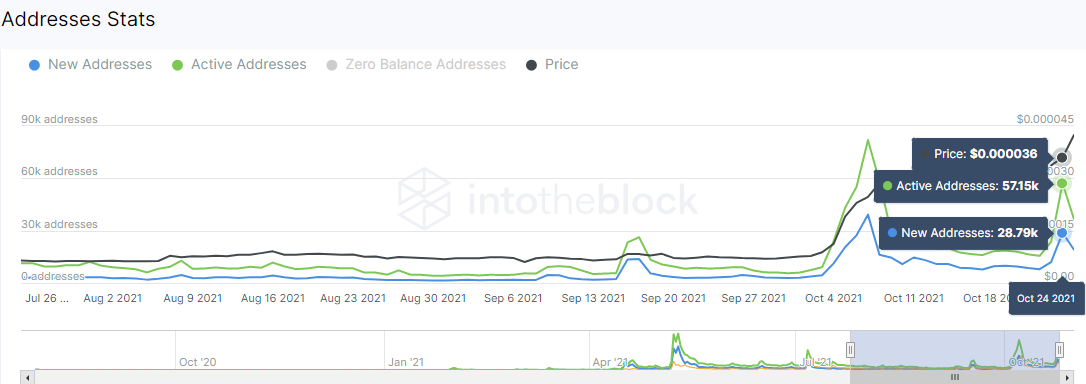Click the intotheblock cube logo watermark
The width and height of the screenshot is (1086, 384).
[425, 200]
